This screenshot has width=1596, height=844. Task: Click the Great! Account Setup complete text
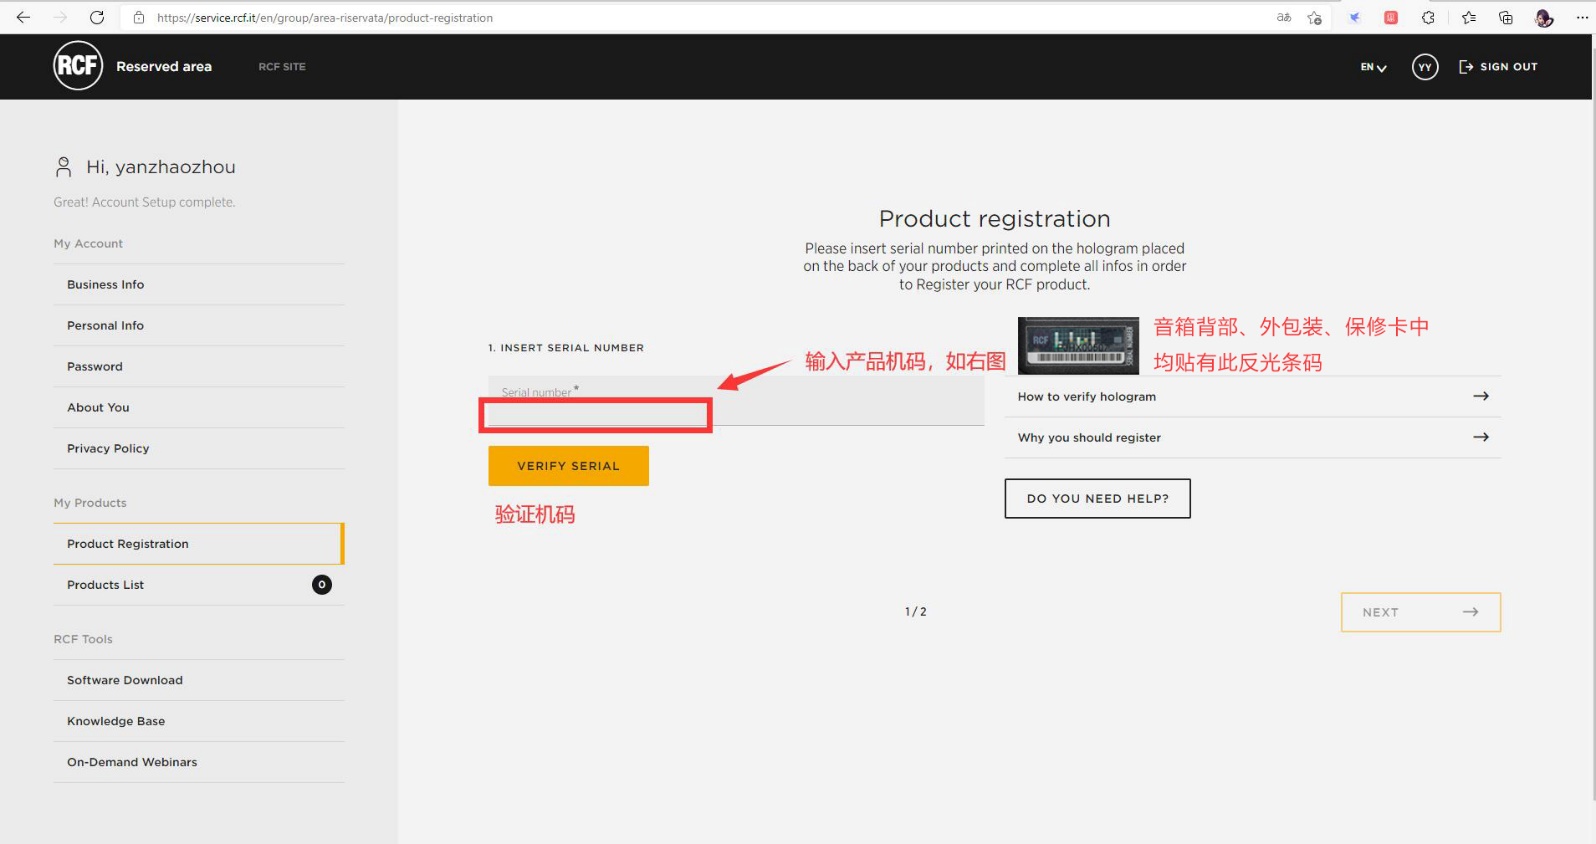click(x=145, y=202)
